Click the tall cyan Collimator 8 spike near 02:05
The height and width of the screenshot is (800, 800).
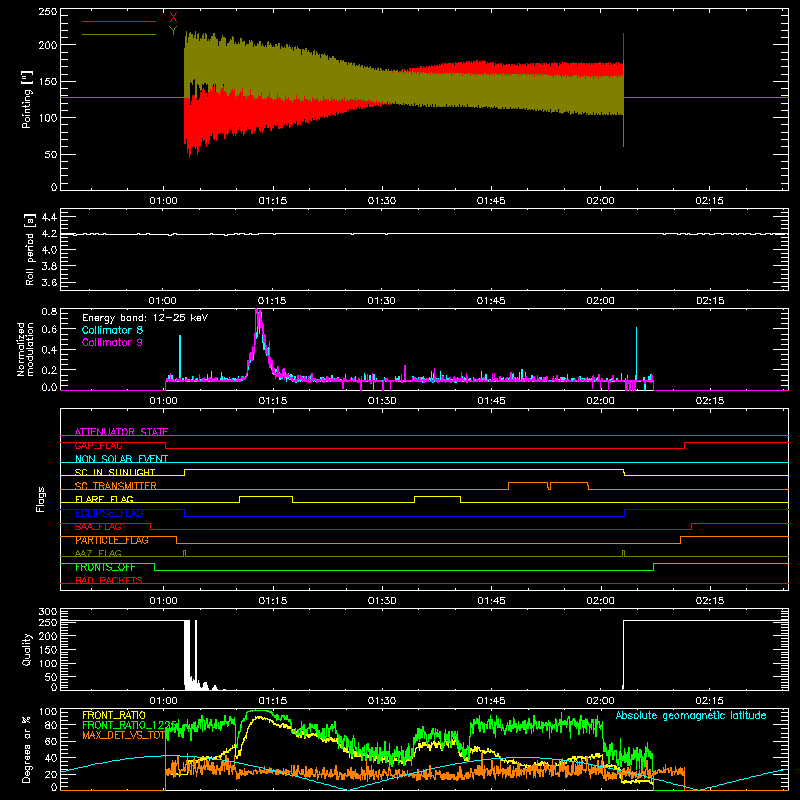pos(636,352)
